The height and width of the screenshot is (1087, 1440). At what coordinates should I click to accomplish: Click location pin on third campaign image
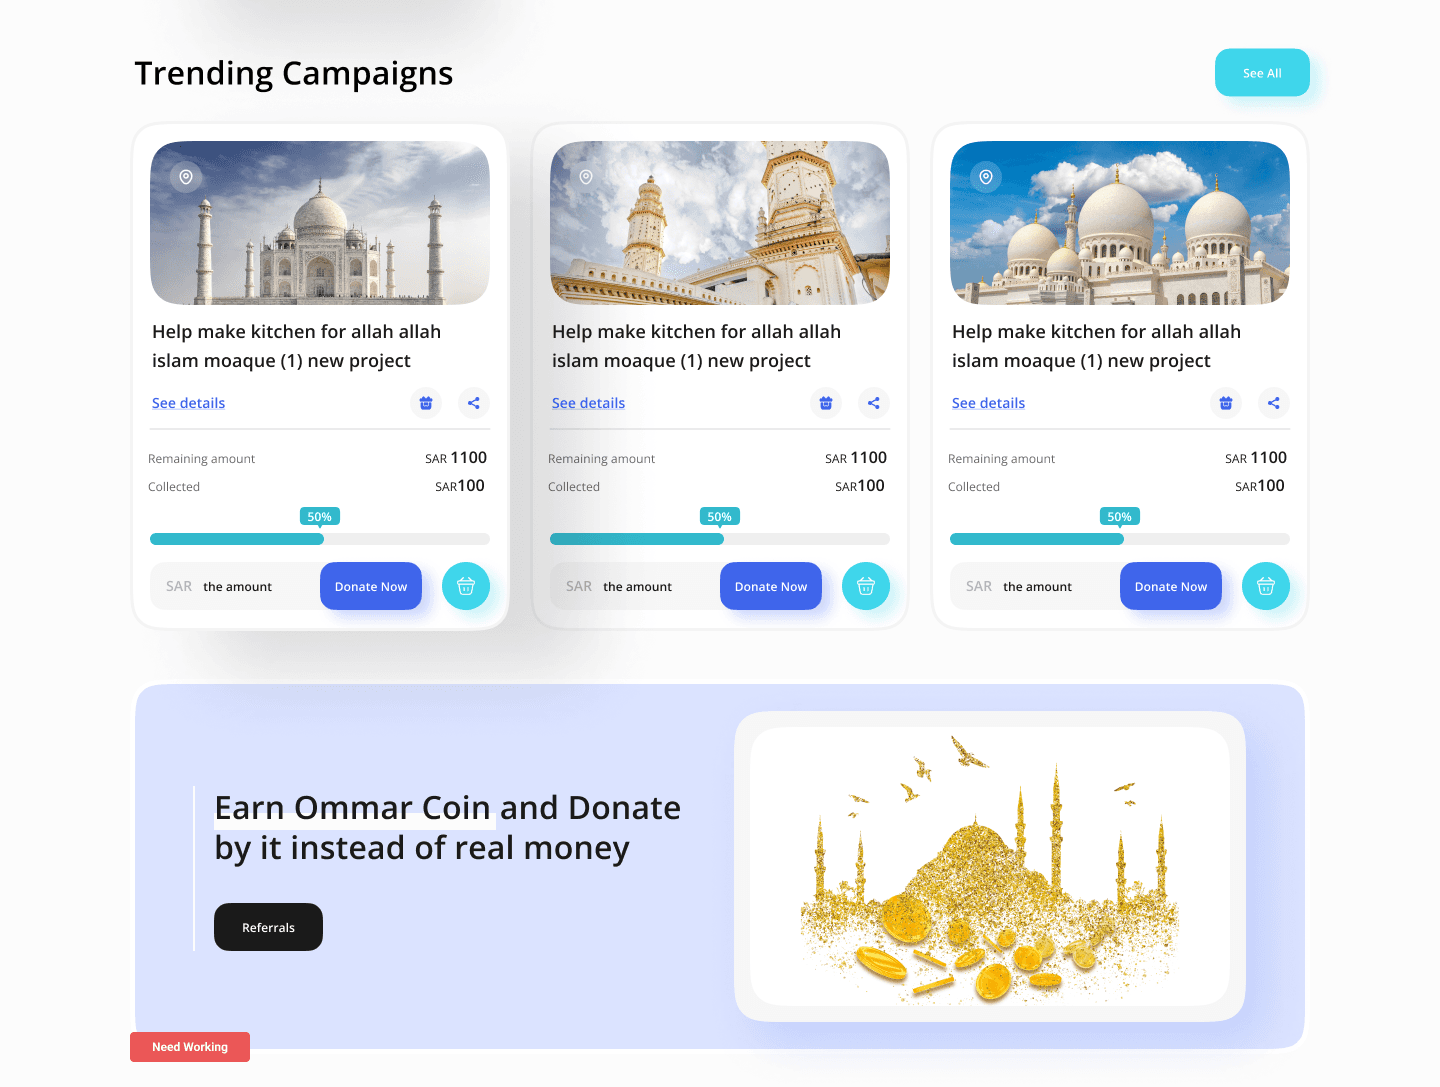pyautogui.click(x=986, y=177)
